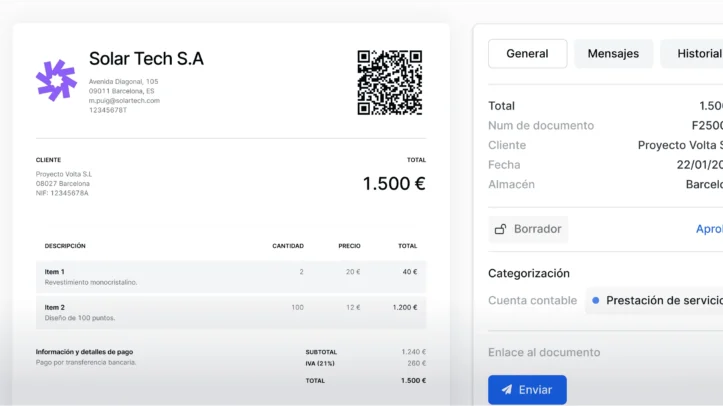Click the Borrador status button

coord(528,229)
